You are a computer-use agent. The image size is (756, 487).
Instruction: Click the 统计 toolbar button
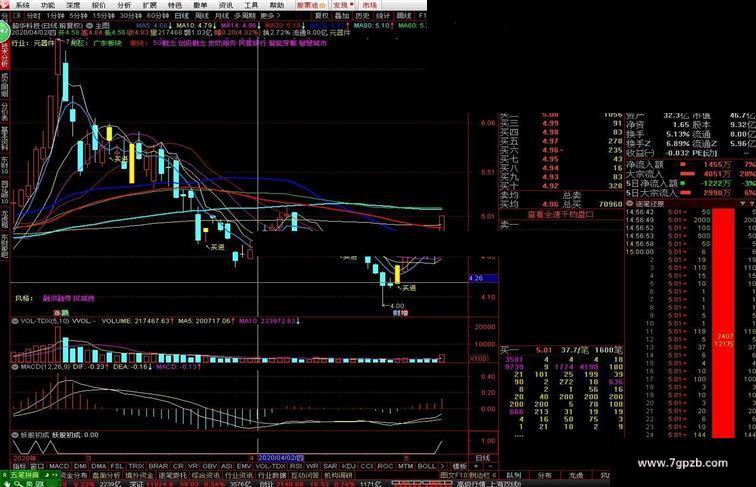(383, 16)
